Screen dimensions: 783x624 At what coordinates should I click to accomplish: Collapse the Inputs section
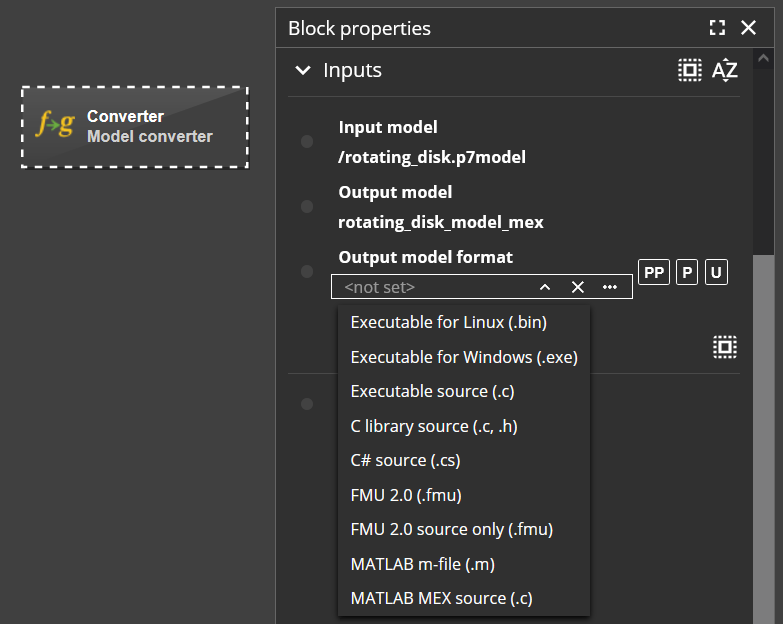point(302,71)
